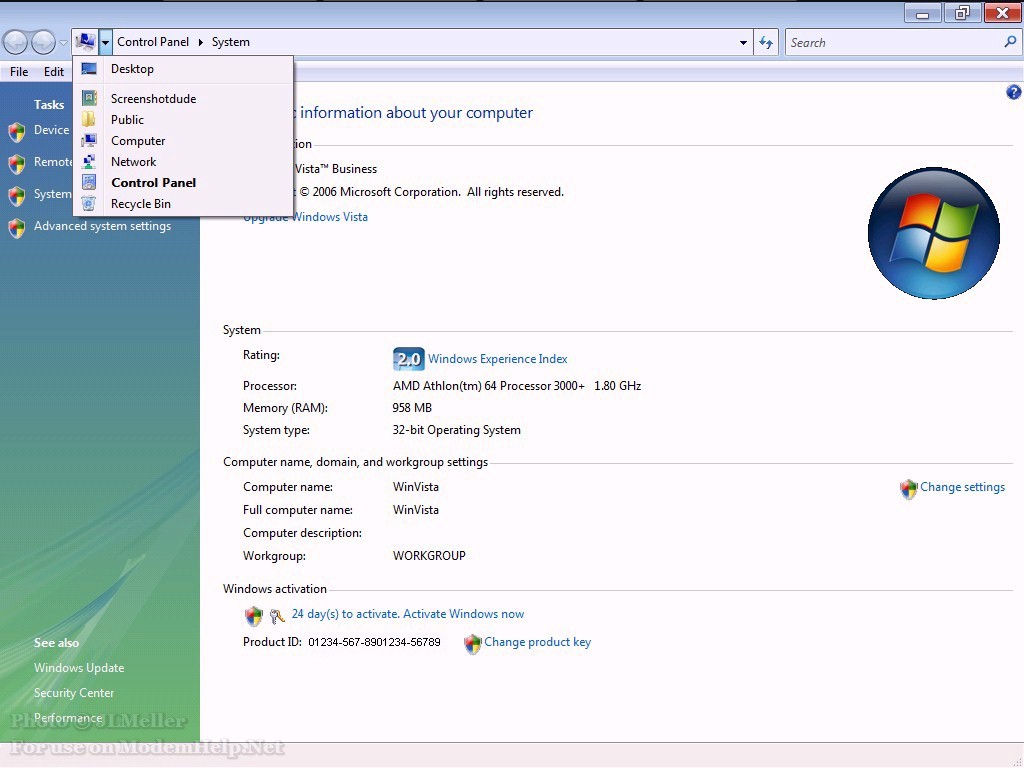Viewport: 1024px width, 768px height.
Task: Click the WinVista value beside Full computer name
Action: pyautogui.click(x=415, y=509)
